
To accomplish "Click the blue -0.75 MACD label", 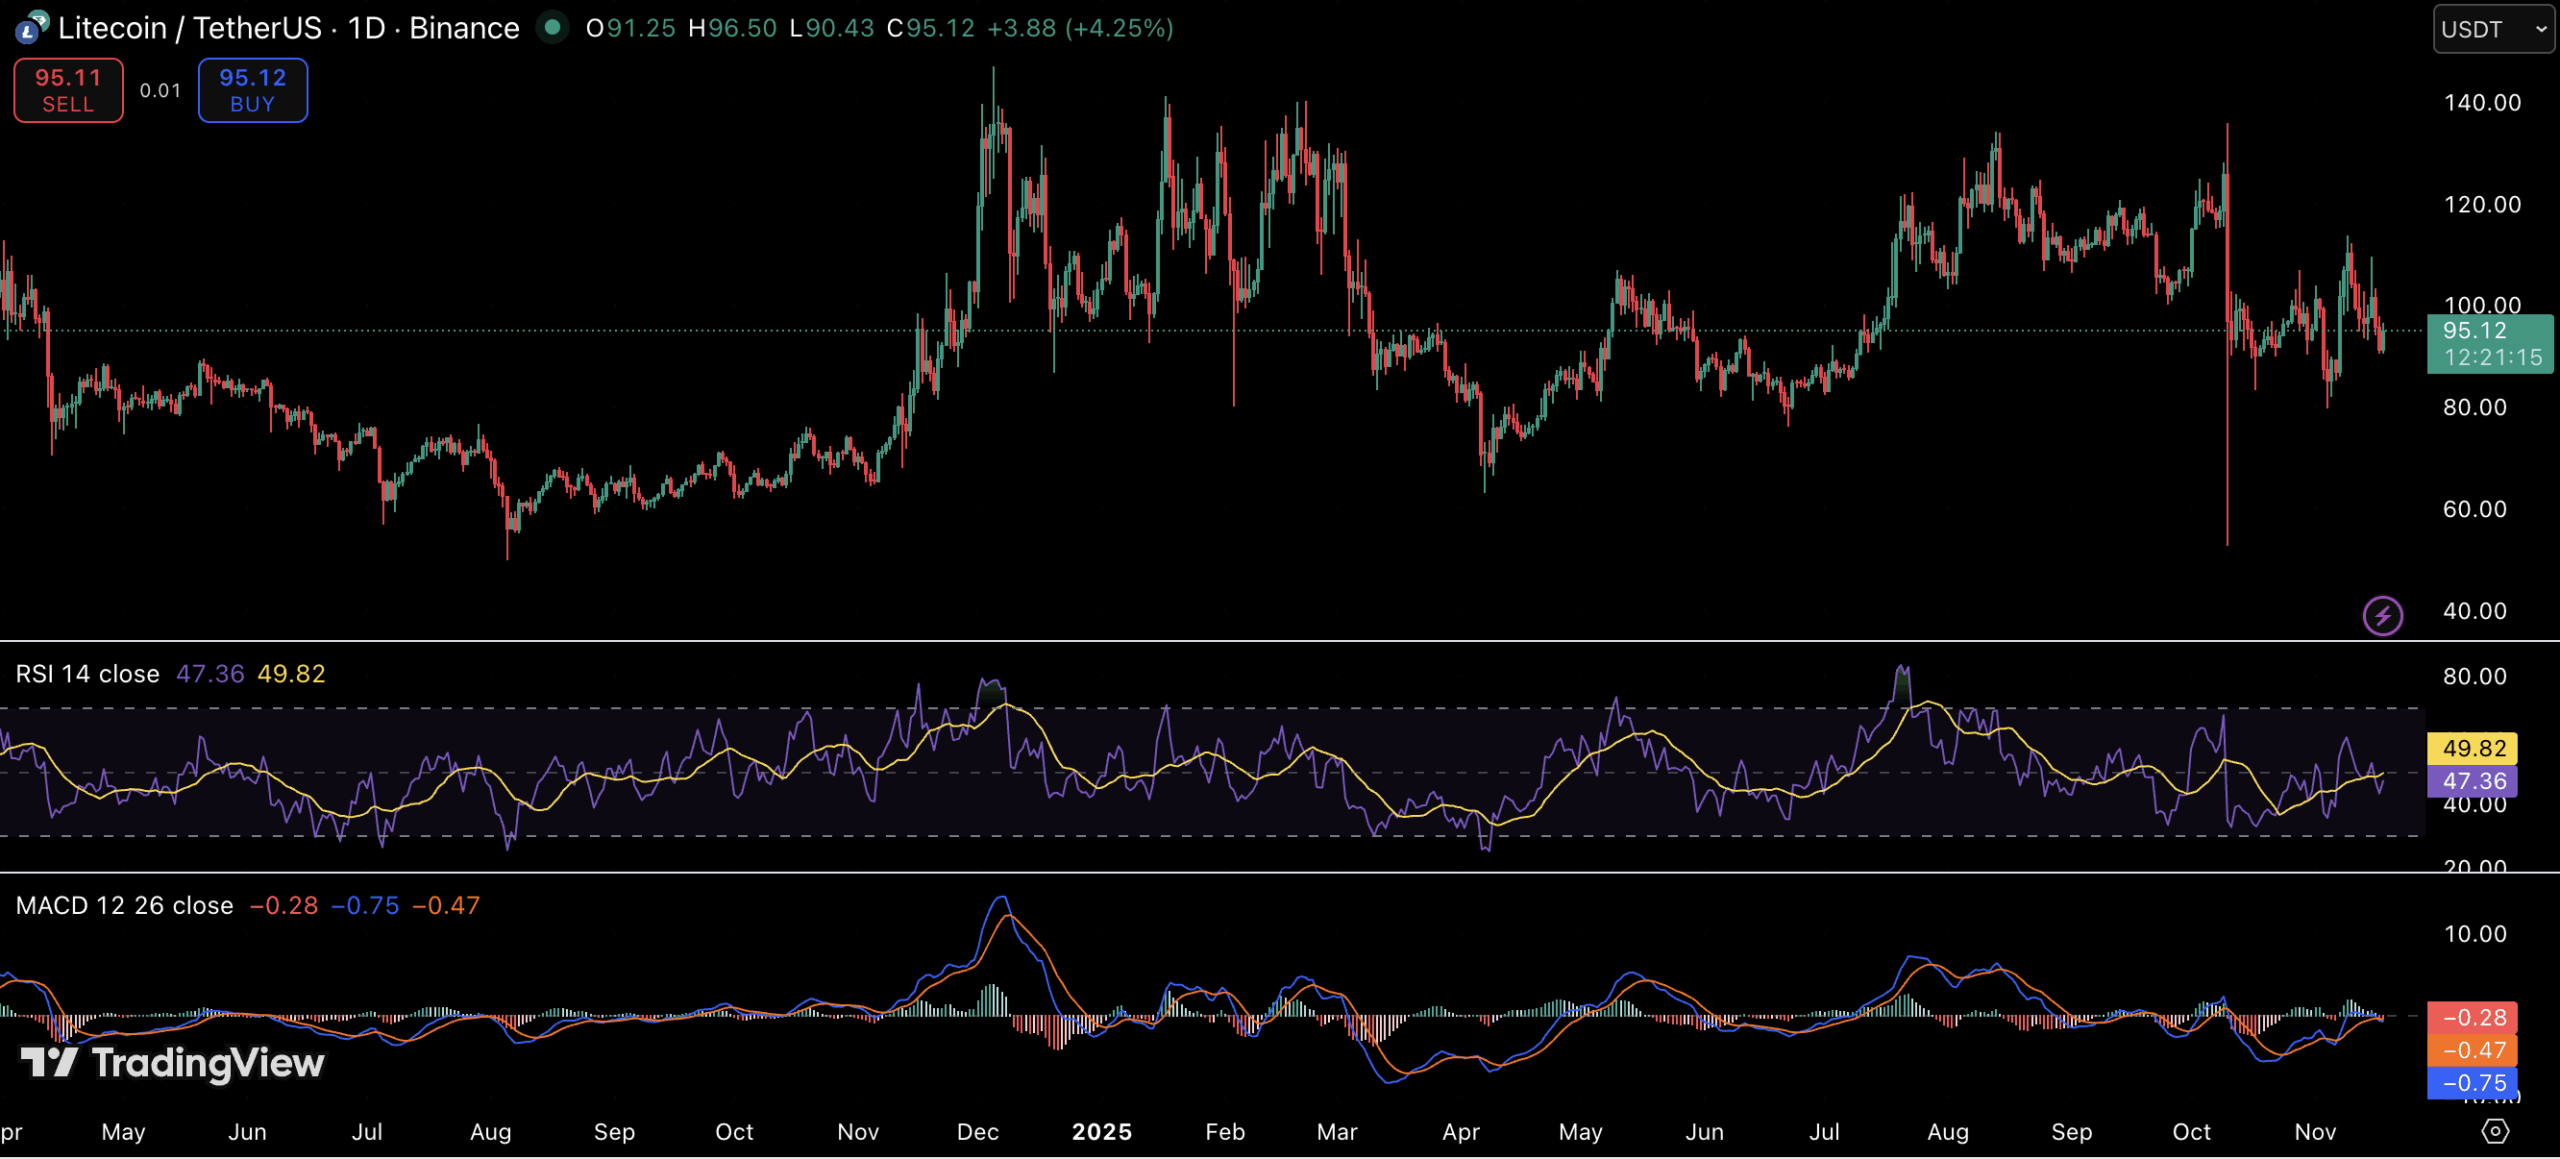I will pyautogui.click(x=2474, y=1083).
